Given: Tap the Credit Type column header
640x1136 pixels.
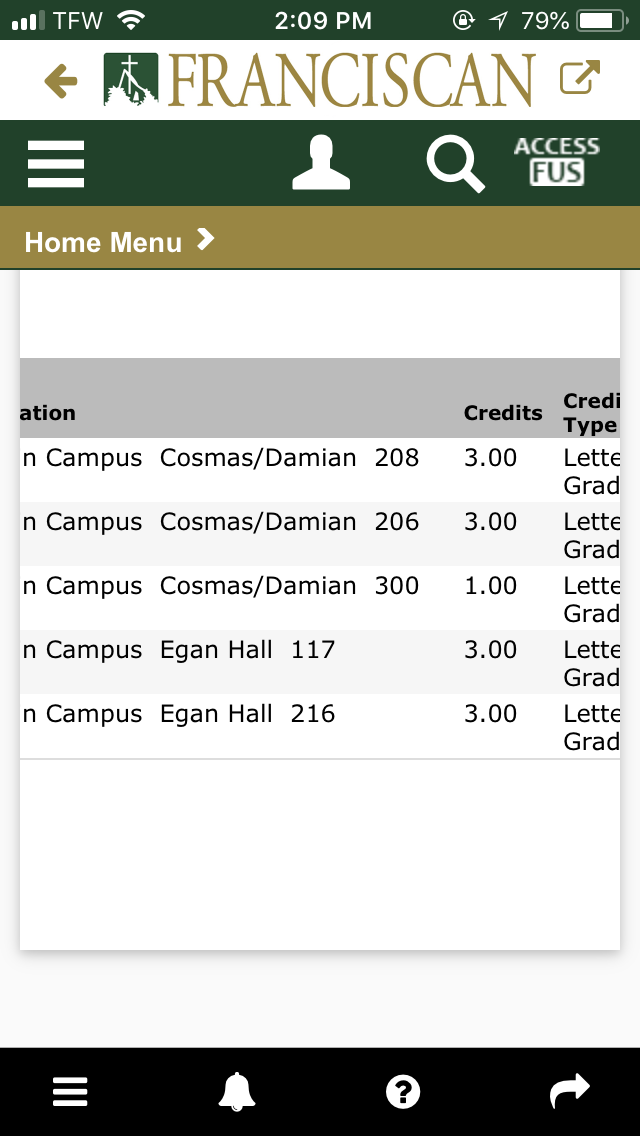Looking at the screenshot, I should [x=590, y=413].
